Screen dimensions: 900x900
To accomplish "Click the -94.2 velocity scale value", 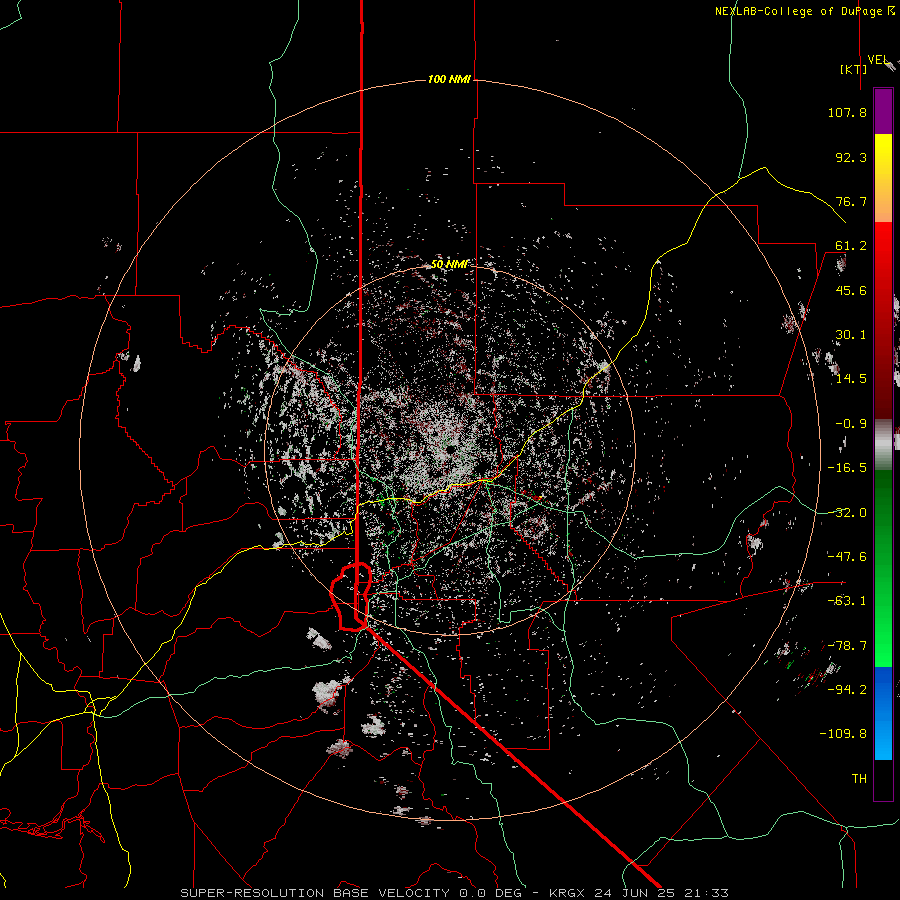I will [847, 690].
